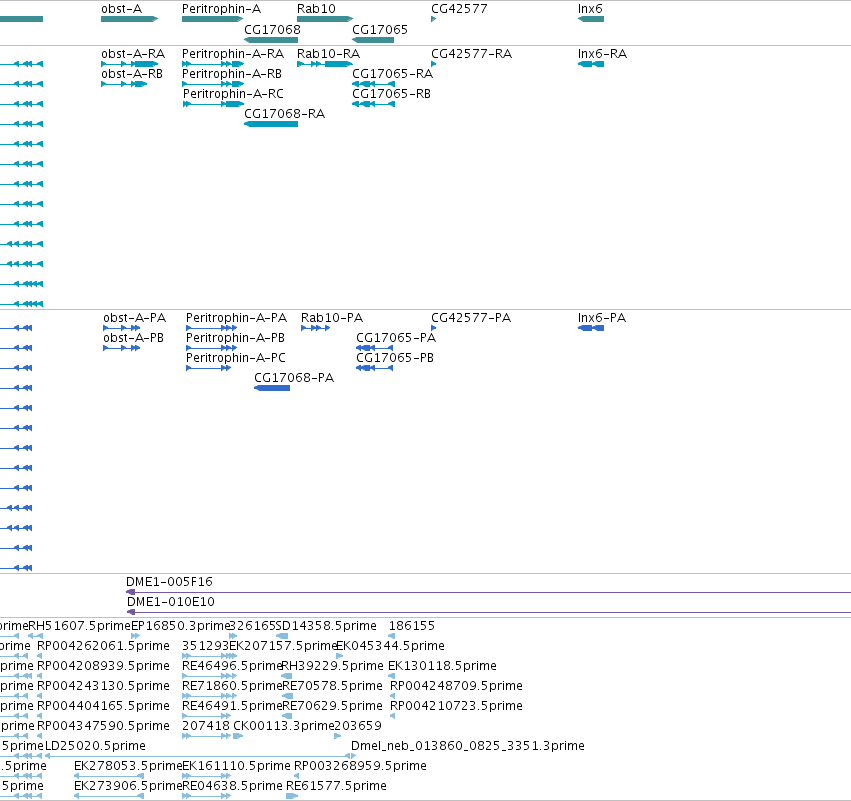The image size is (851, 801).
Task: Click the CG42577-PA protein label
Action: (471, 317)
